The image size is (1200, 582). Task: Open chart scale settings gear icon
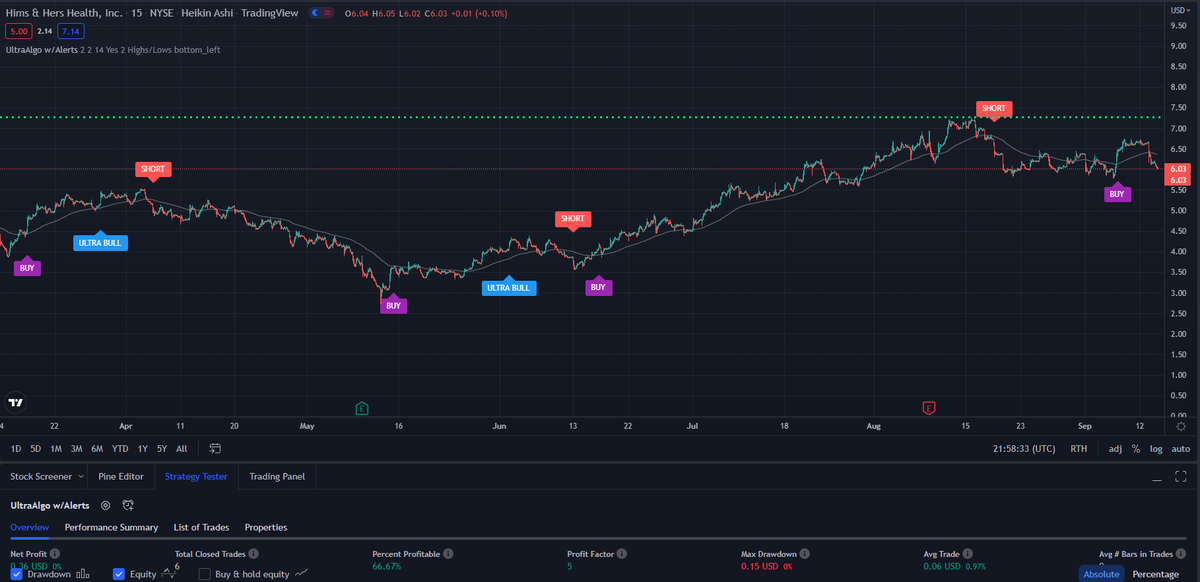(x=1181, y=426)
